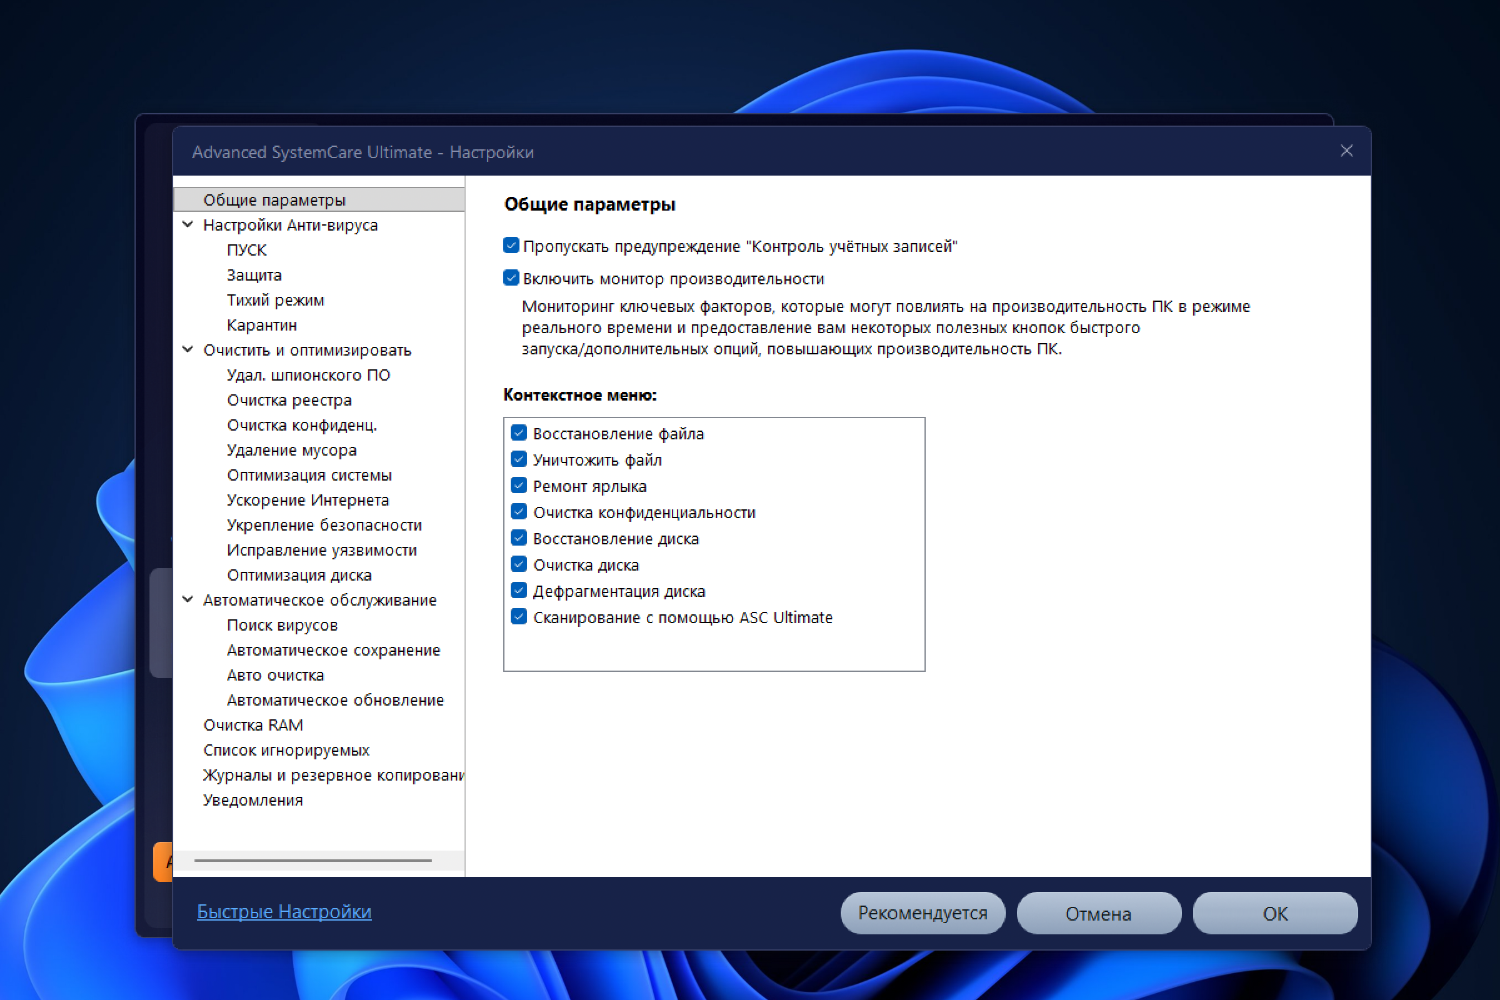Go to "Оптимизация системы" settings
The width and height of the screenshot is (1500, 1000).
point(309,475)
